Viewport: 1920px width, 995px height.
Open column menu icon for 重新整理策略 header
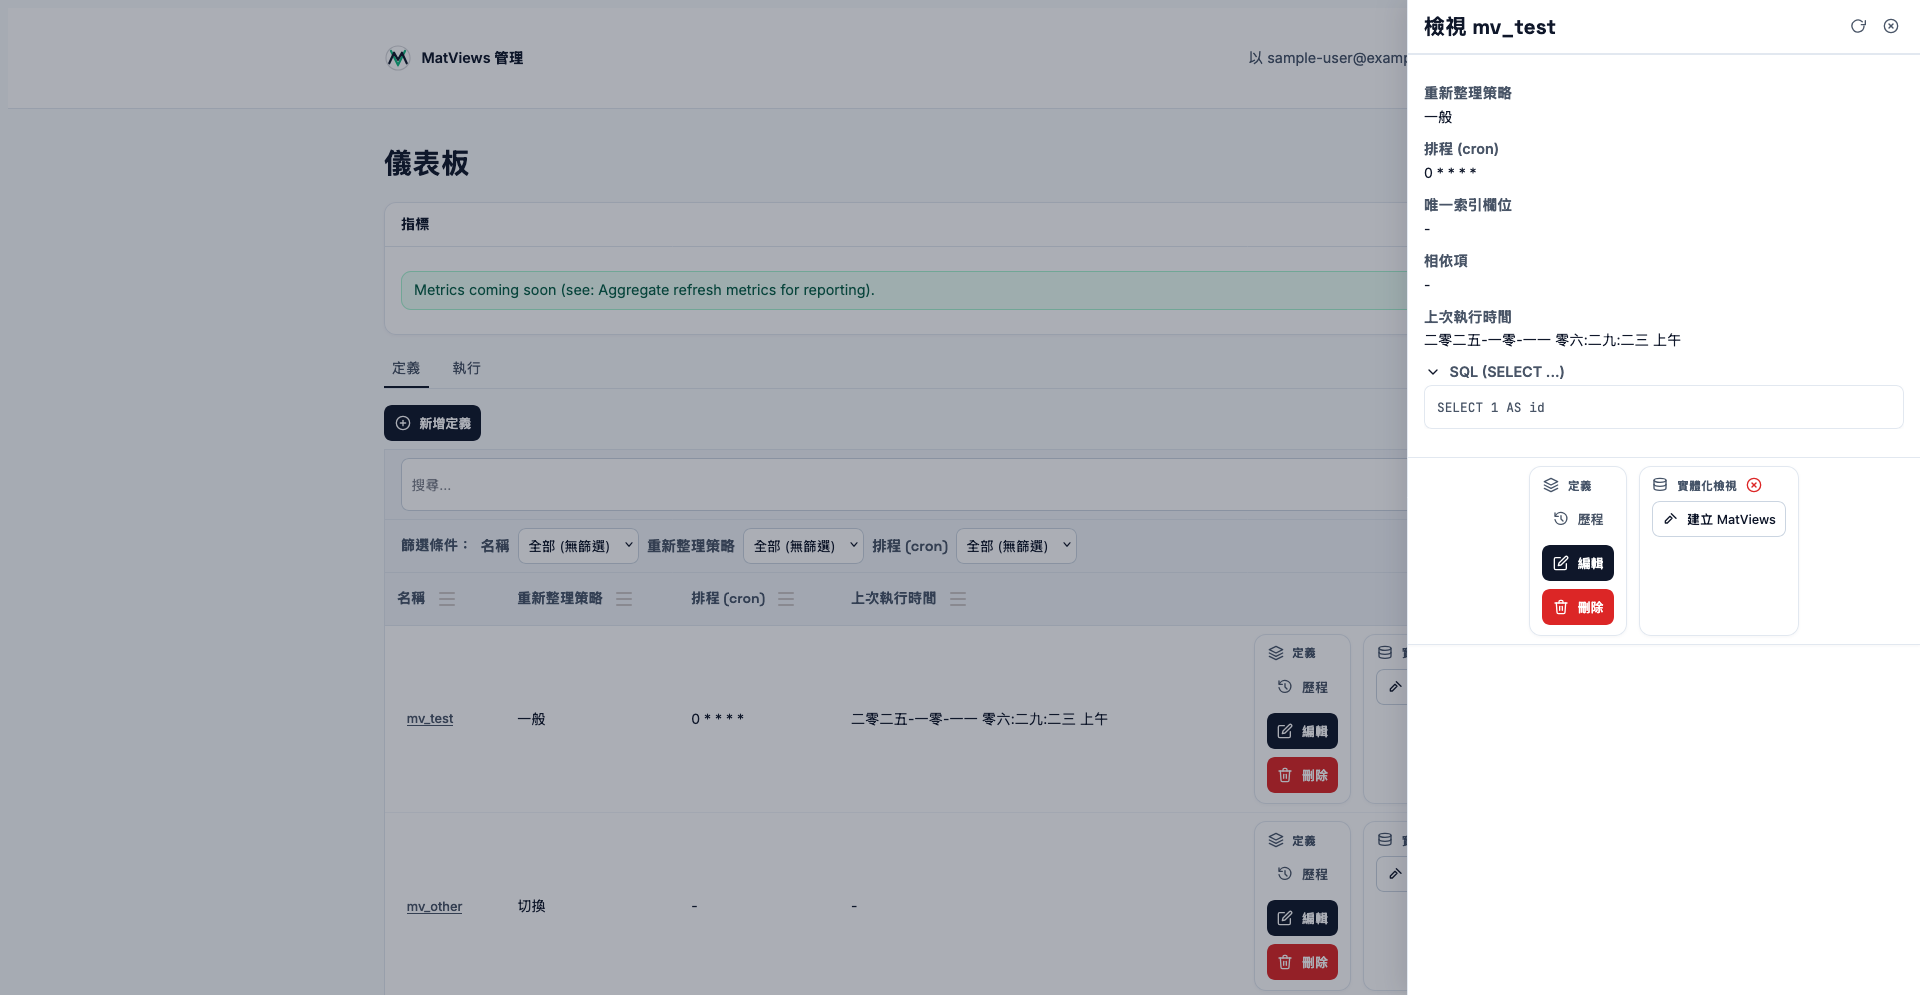tap(624, 599)
